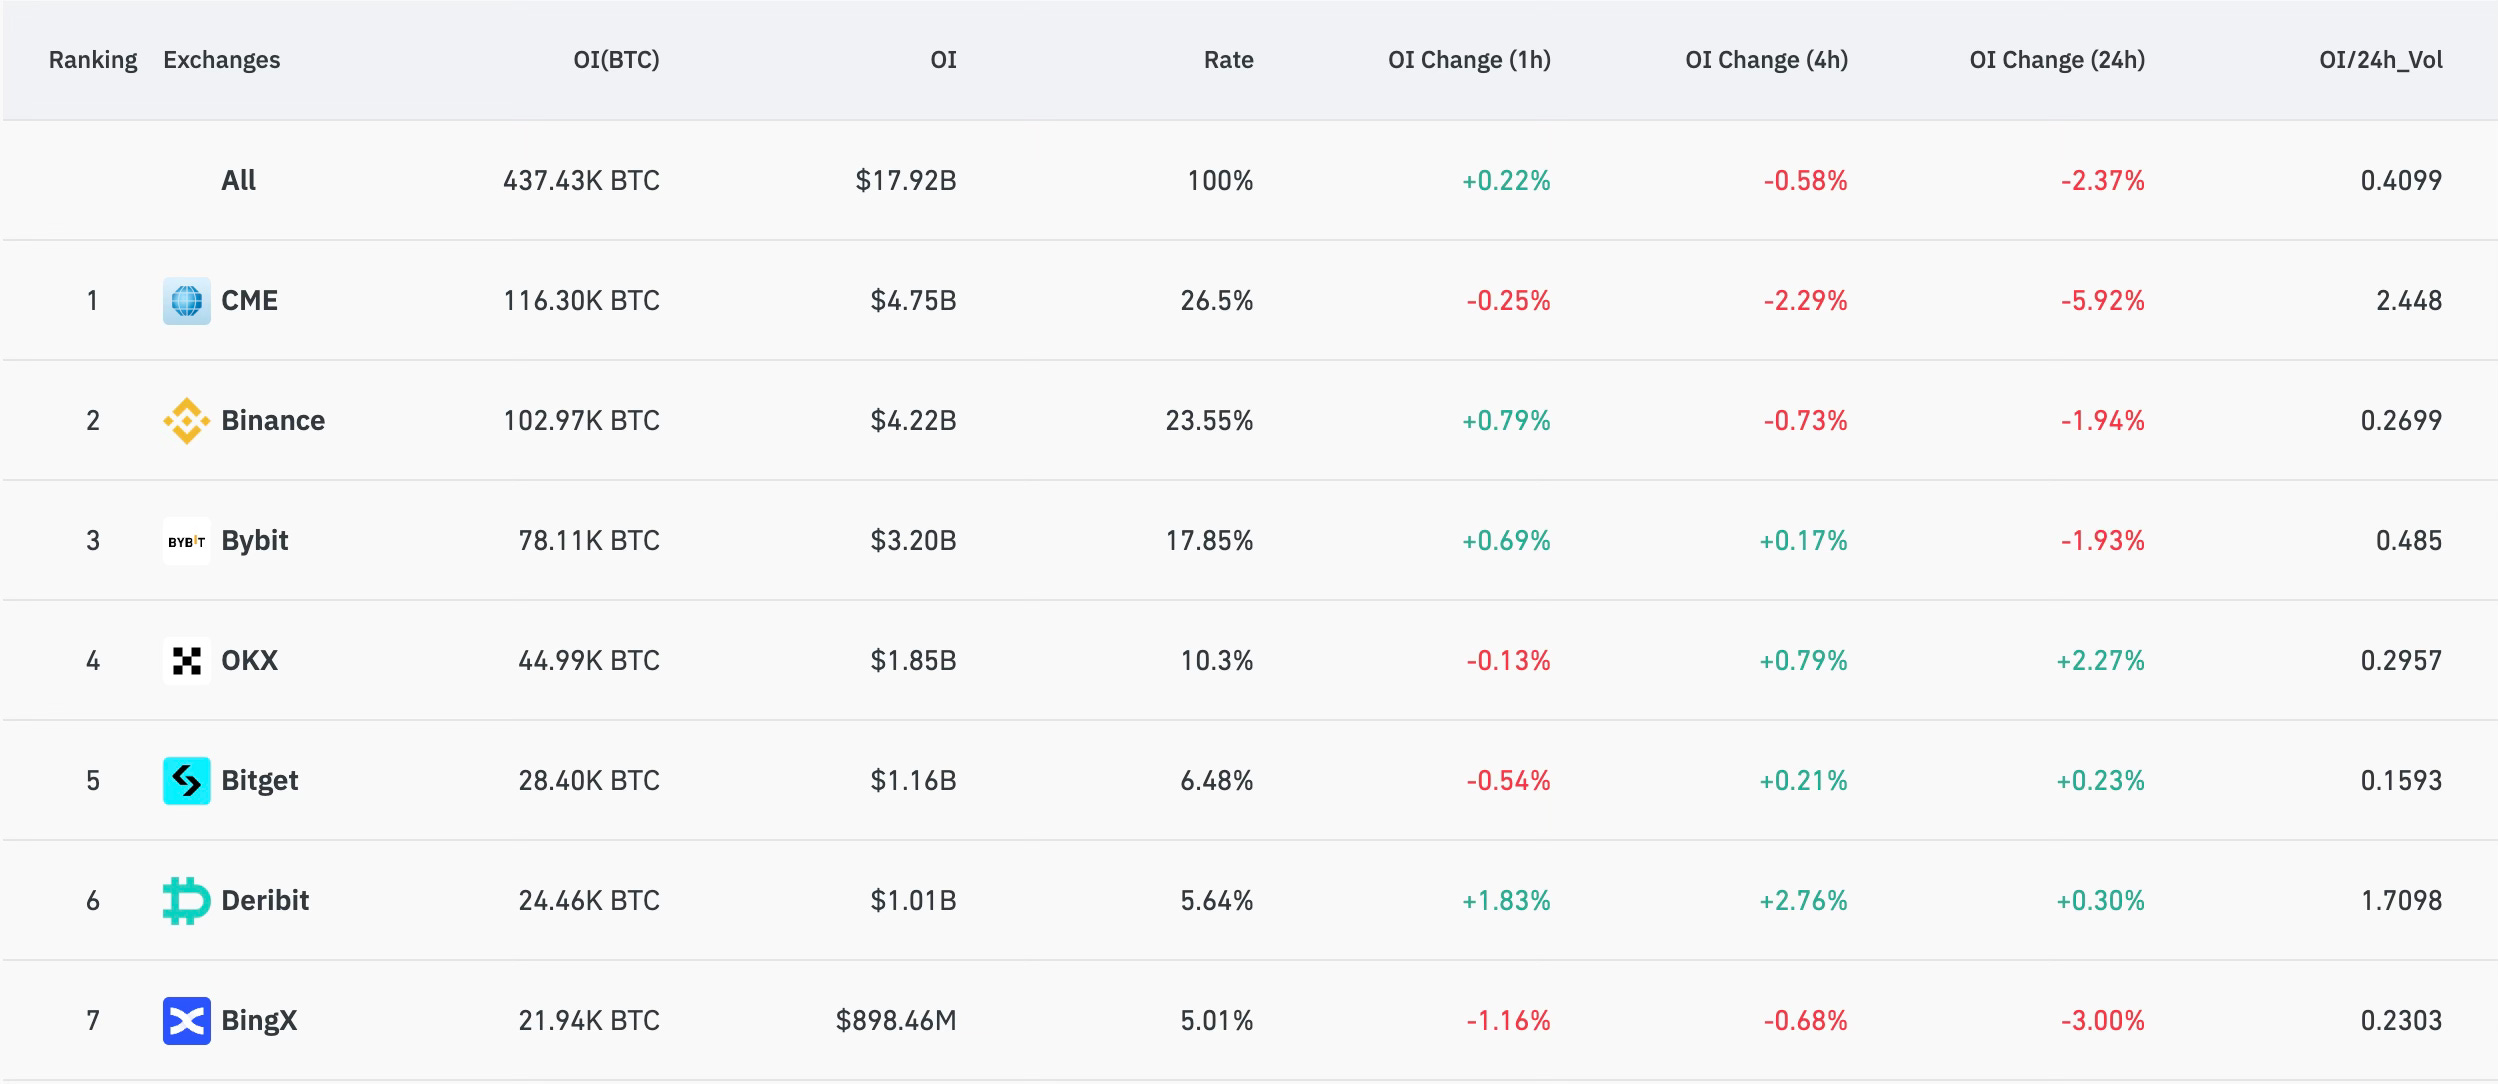
Task: Select the All row label
Action: 238,181
